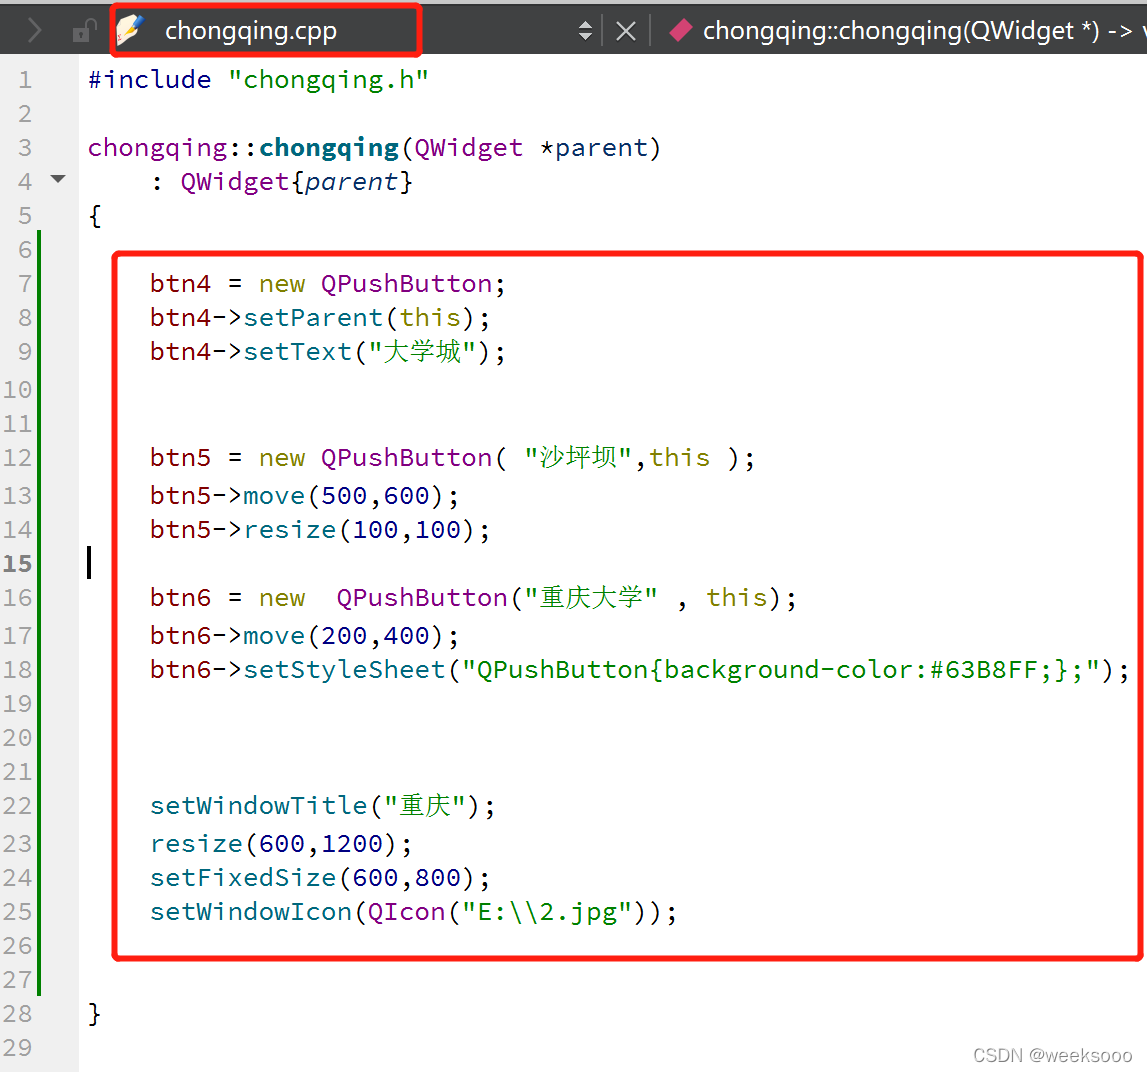Click setWindowTitle("重庆") line
Viewport: 1147px width, 1072px height.
point(323,806)
